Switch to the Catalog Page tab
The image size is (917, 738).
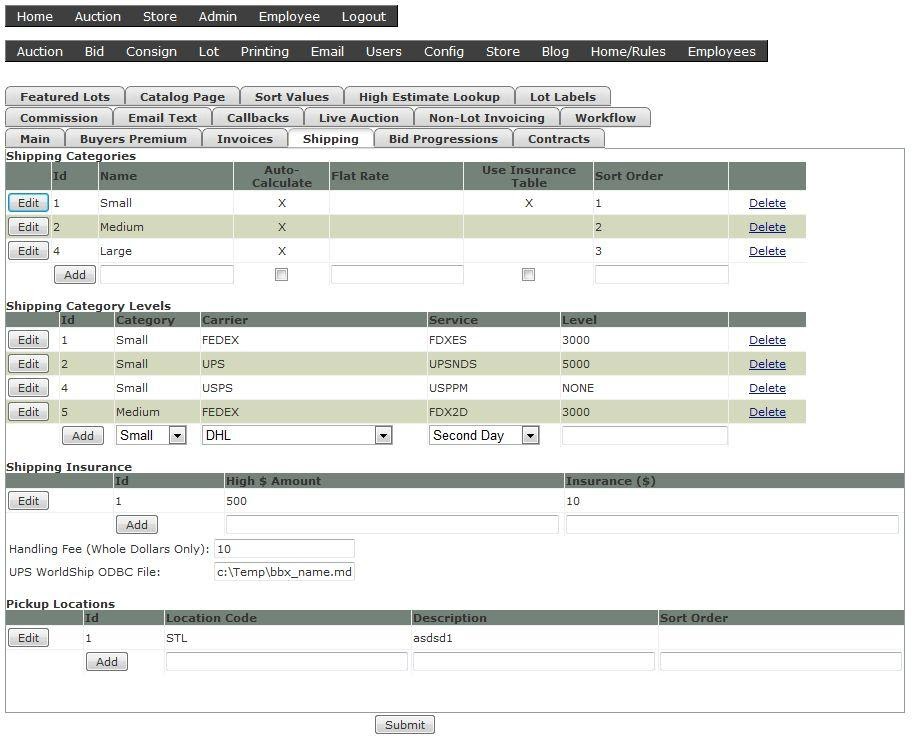[182, 96]
